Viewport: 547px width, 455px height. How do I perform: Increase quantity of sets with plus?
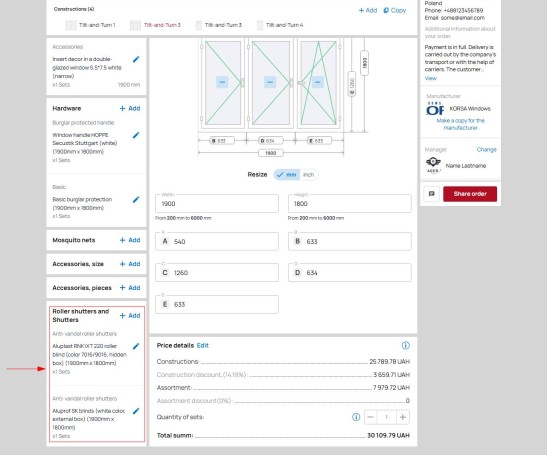coord(403,417)
